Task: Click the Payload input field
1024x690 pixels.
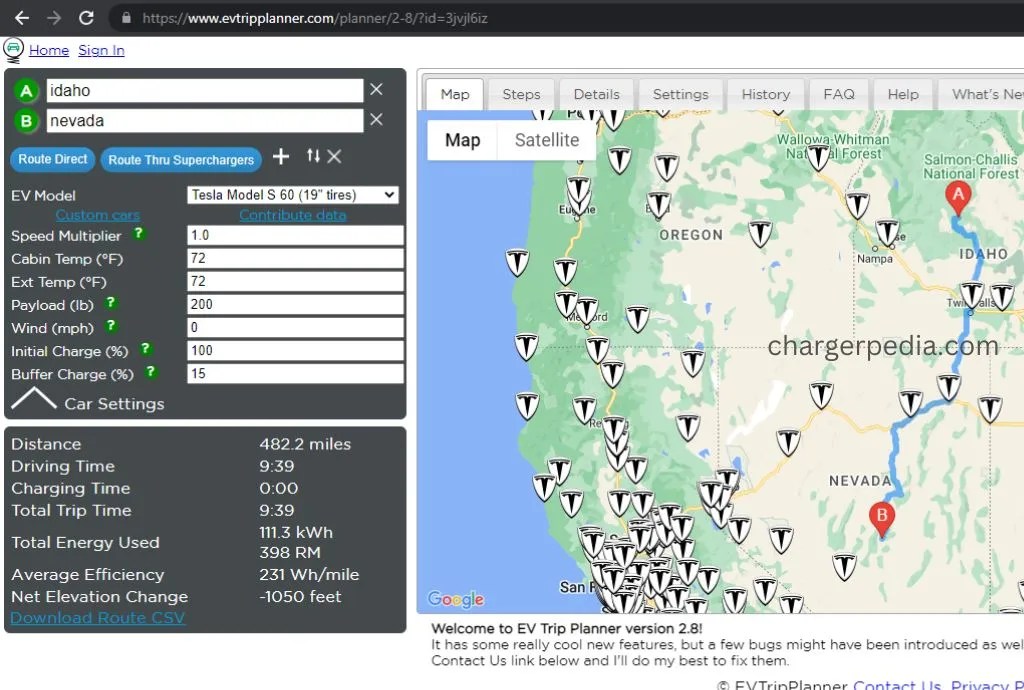Action: tap(294, 304)
